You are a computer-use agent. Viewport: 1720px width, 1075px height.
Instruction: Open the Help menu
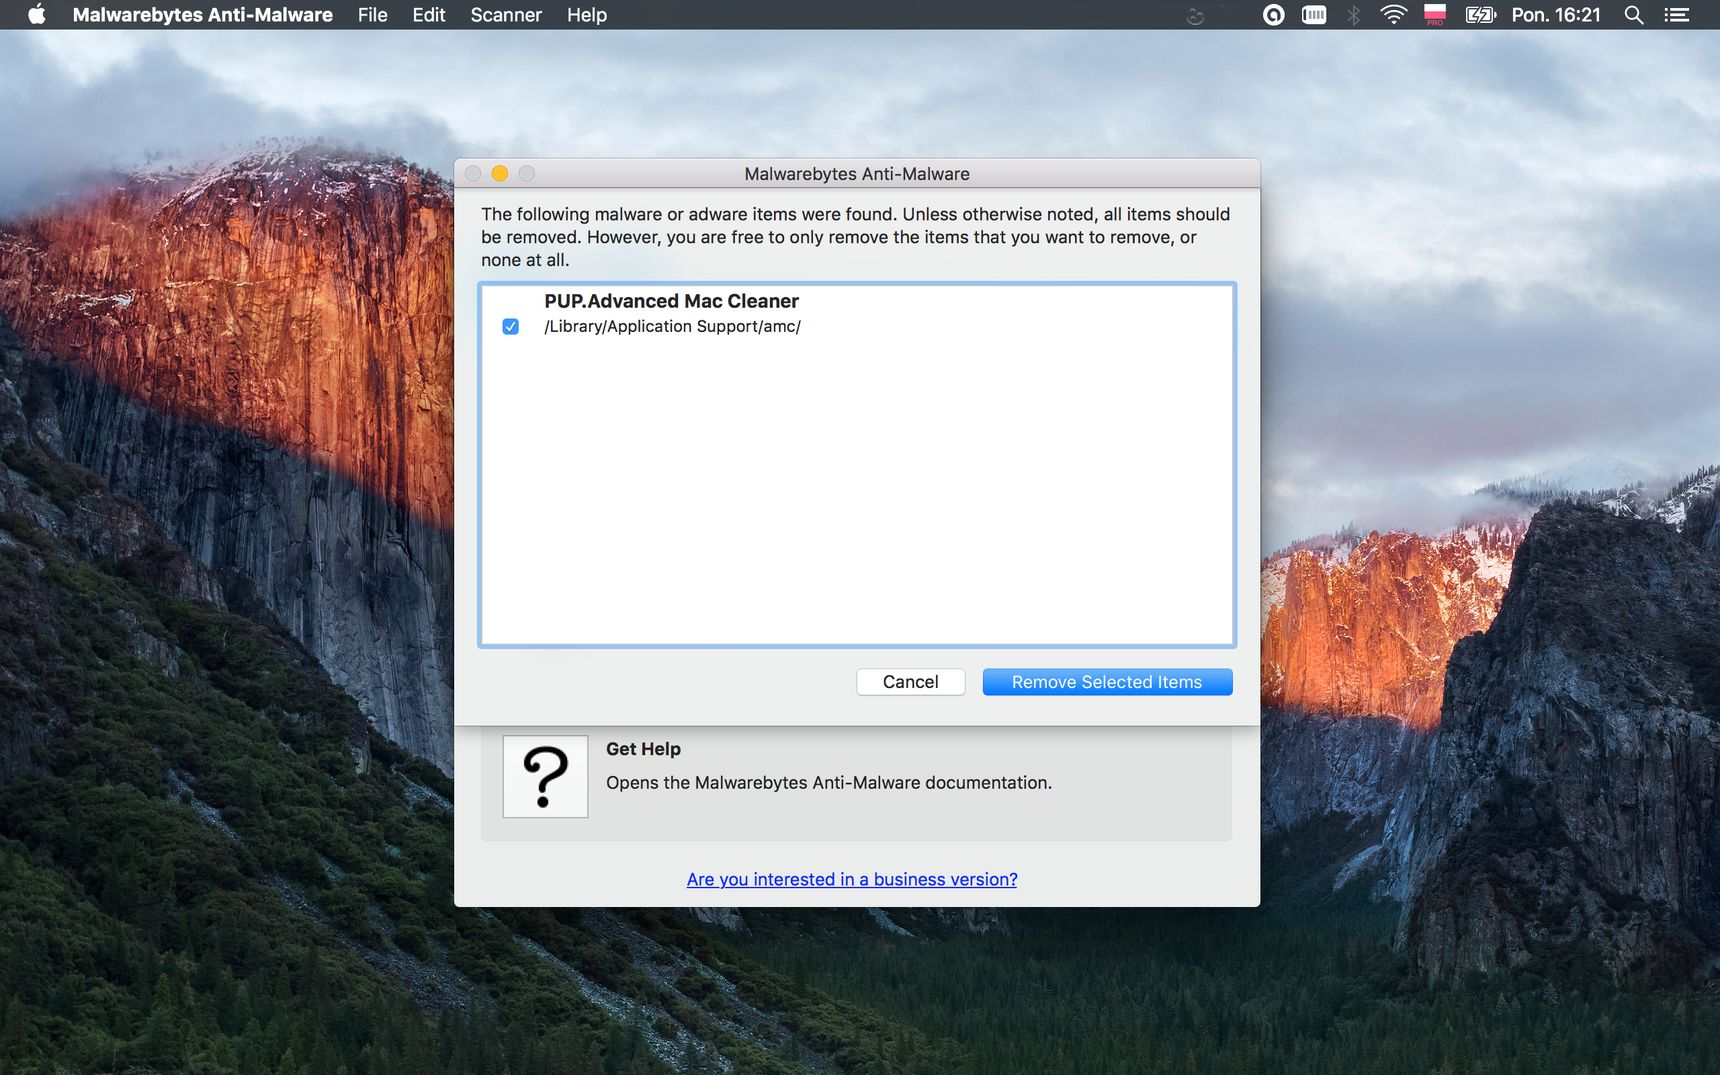(x=587, y=15)
